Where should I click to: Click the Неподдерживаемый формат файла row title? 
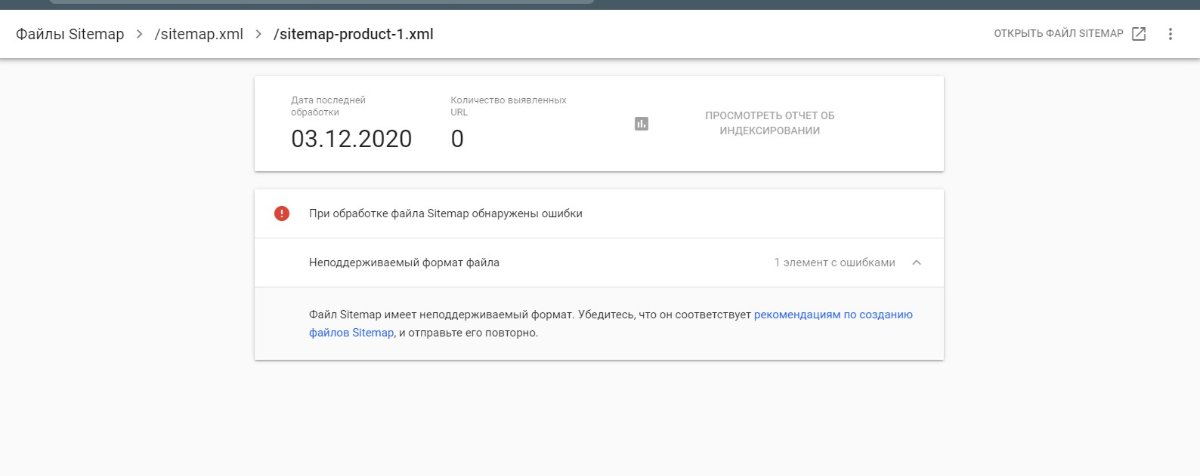coord(404,263)
